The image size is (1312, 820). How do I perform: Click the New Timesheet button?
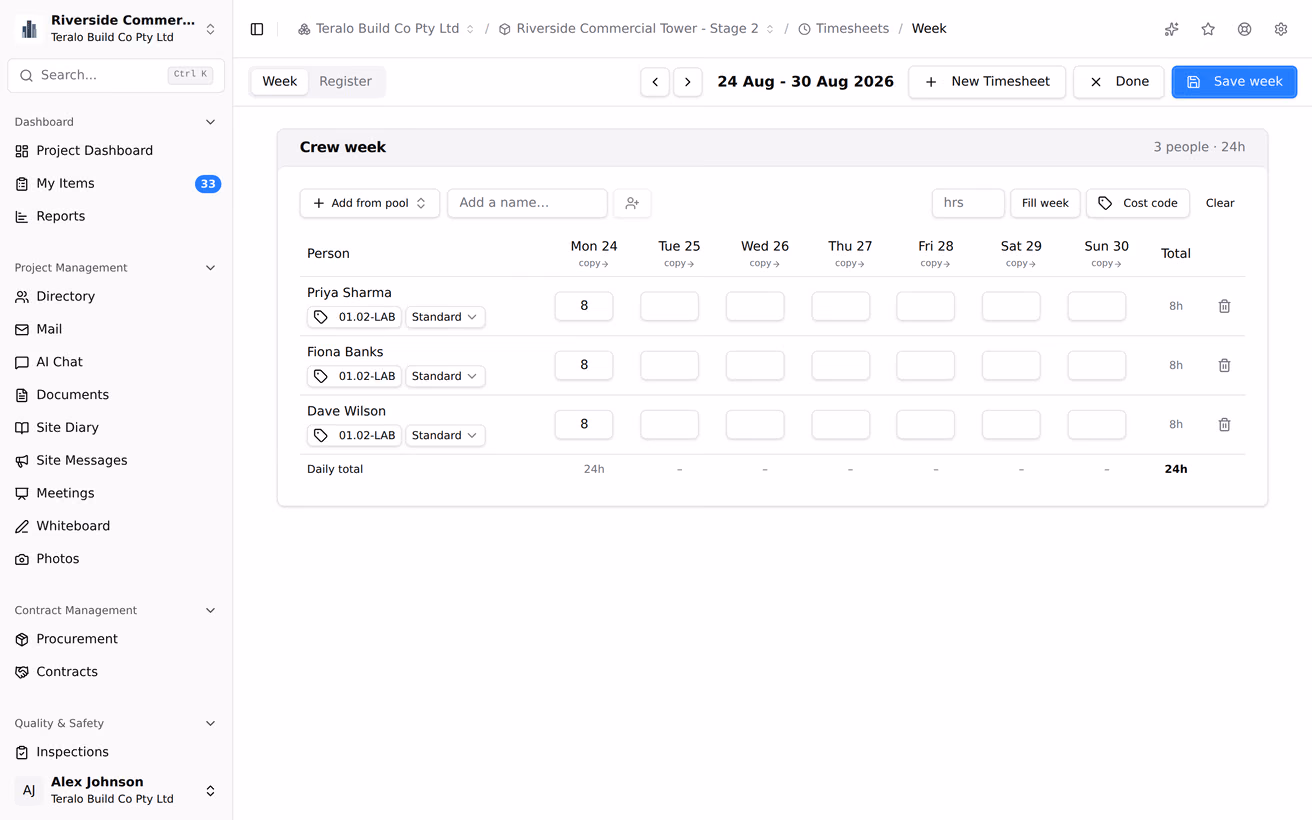pyautogui.click(x=987, y=82)
